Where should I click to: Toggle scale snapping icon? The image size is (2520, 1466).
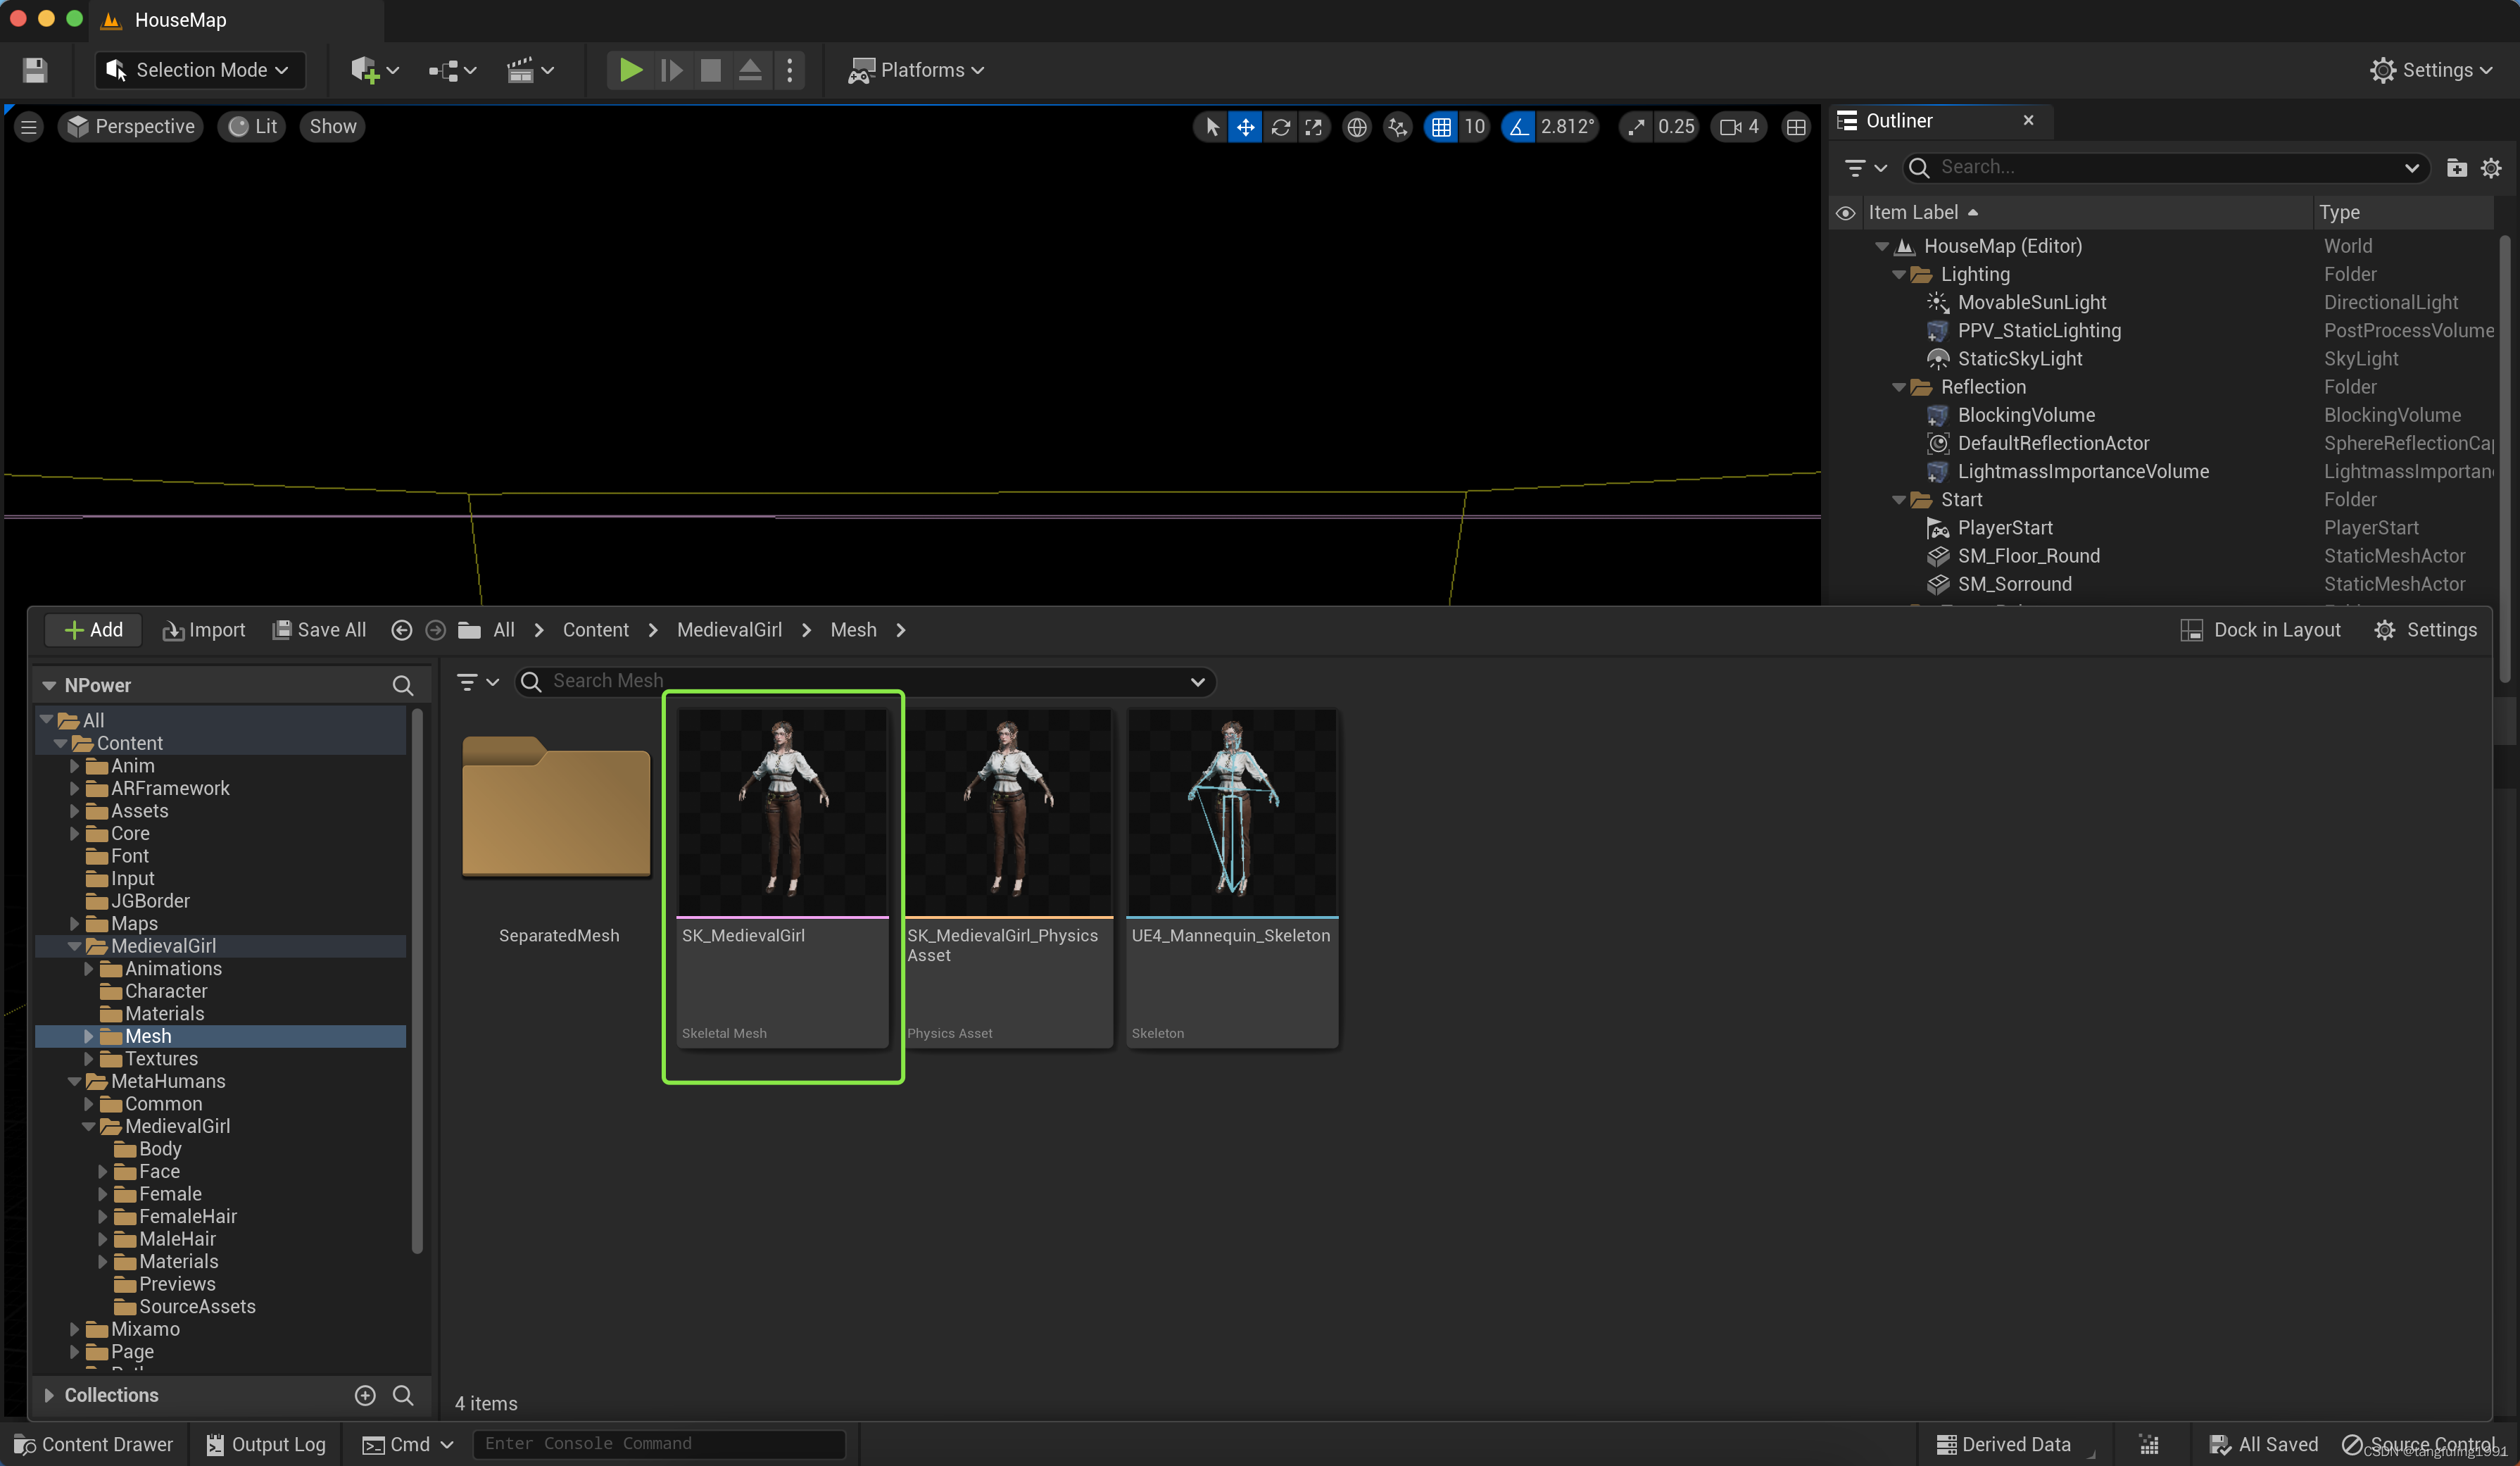(x=1636, y=127)
